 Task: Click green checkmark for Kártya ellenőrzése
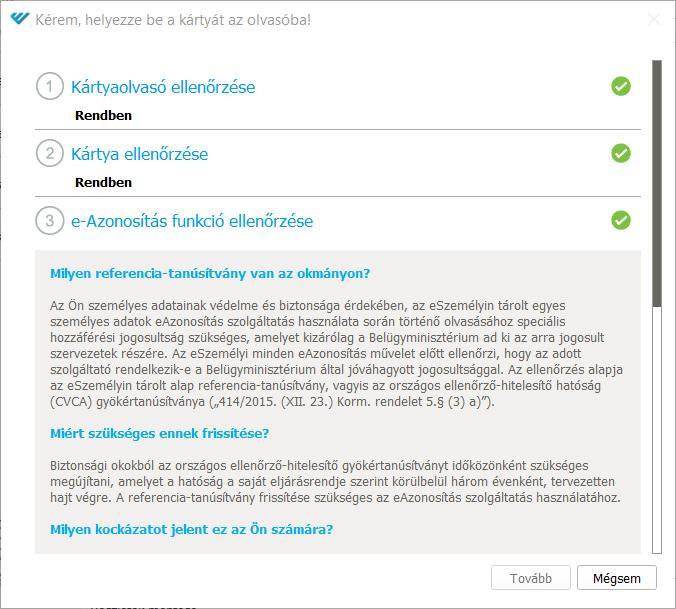(620, 153)
